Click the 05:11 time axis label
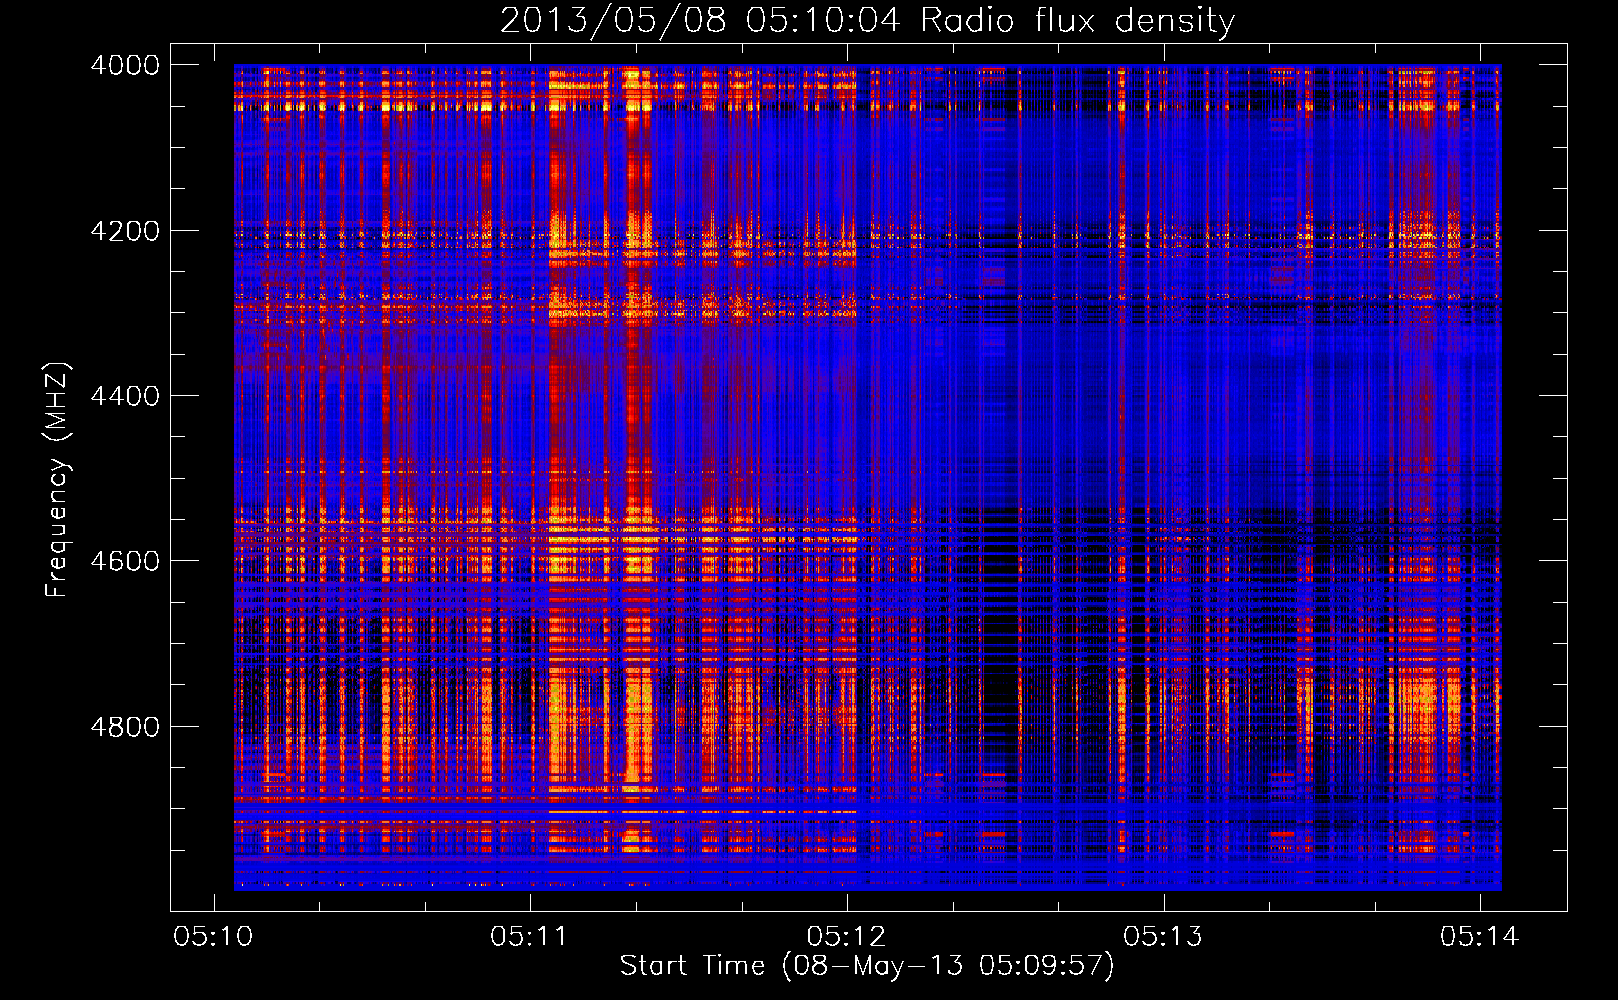 click(529, 937)
